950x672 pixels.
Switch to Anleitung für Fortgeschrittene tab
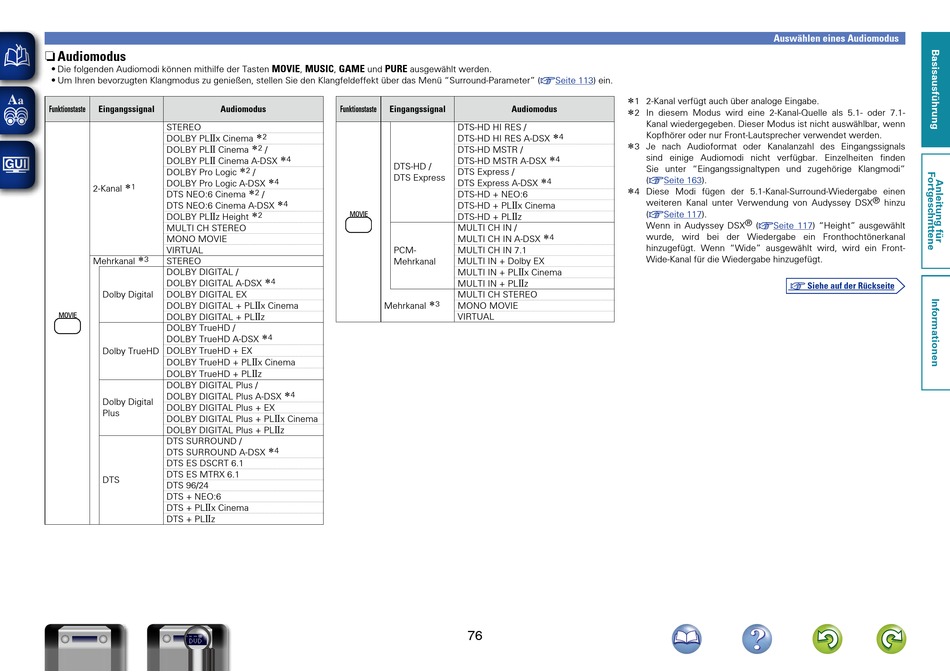pyautogui.click(x=935, y=211)
